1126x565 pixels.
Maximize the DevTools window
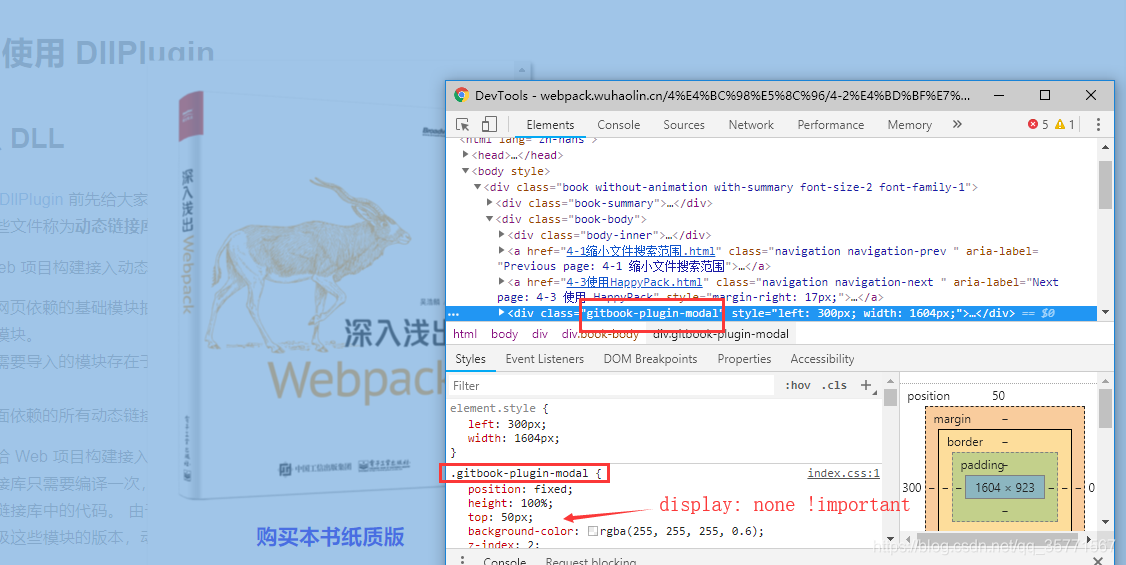click(1045, 95)
